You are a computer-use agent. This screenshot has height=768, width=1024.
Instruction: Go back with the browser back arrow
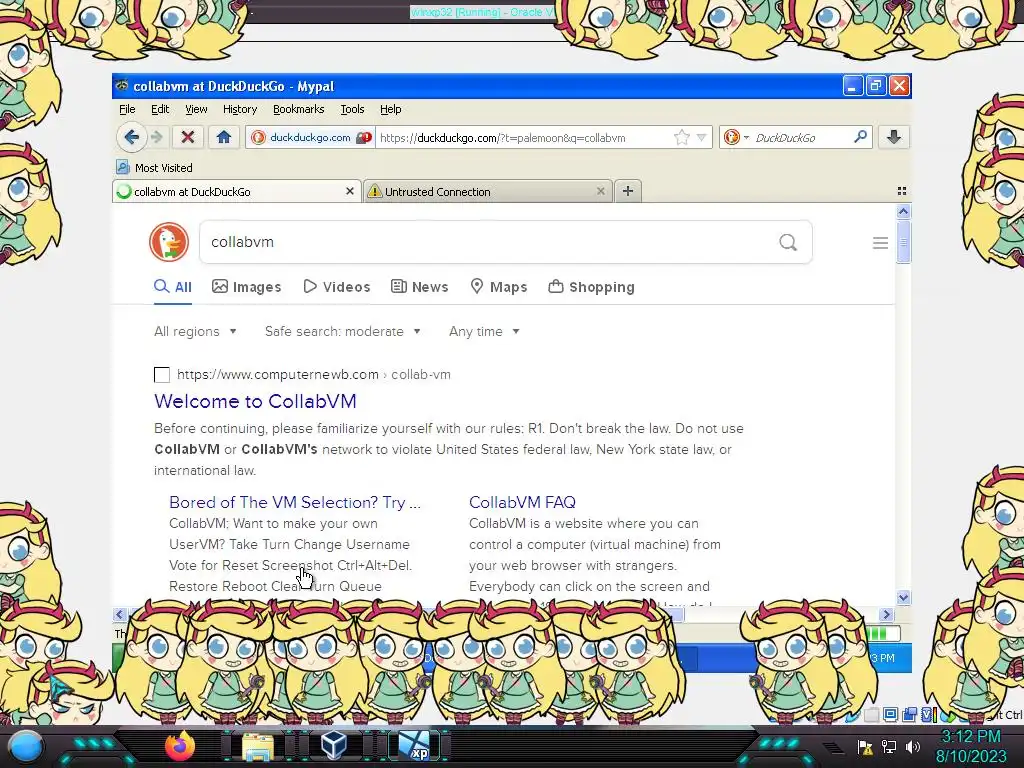[x=131, y=137]
